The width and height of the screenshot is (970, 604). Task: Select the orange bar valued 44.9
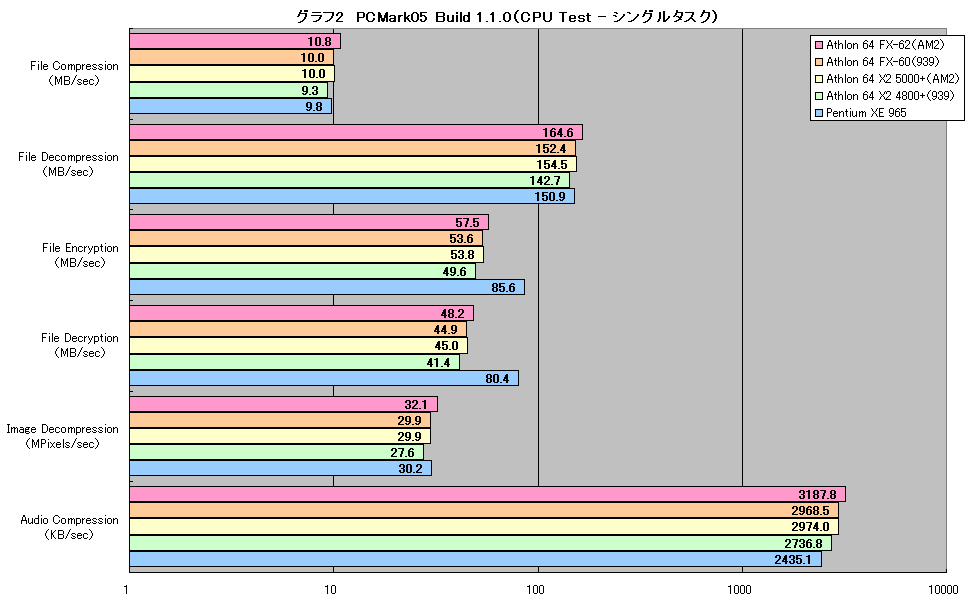click(298, 330)
